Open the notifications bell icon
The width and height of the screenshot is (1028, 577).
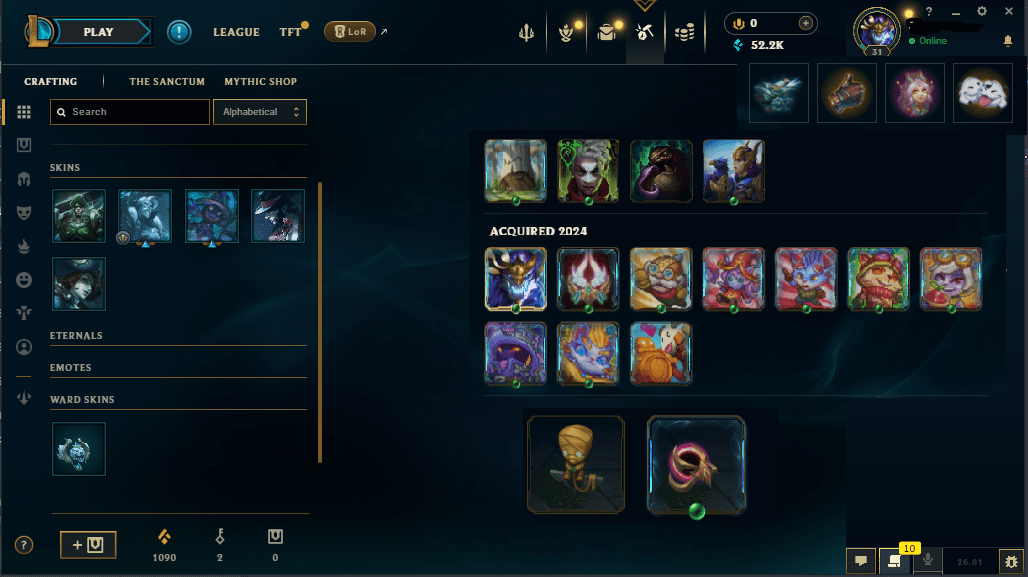pyautogui.click(x=1008, y=41)
